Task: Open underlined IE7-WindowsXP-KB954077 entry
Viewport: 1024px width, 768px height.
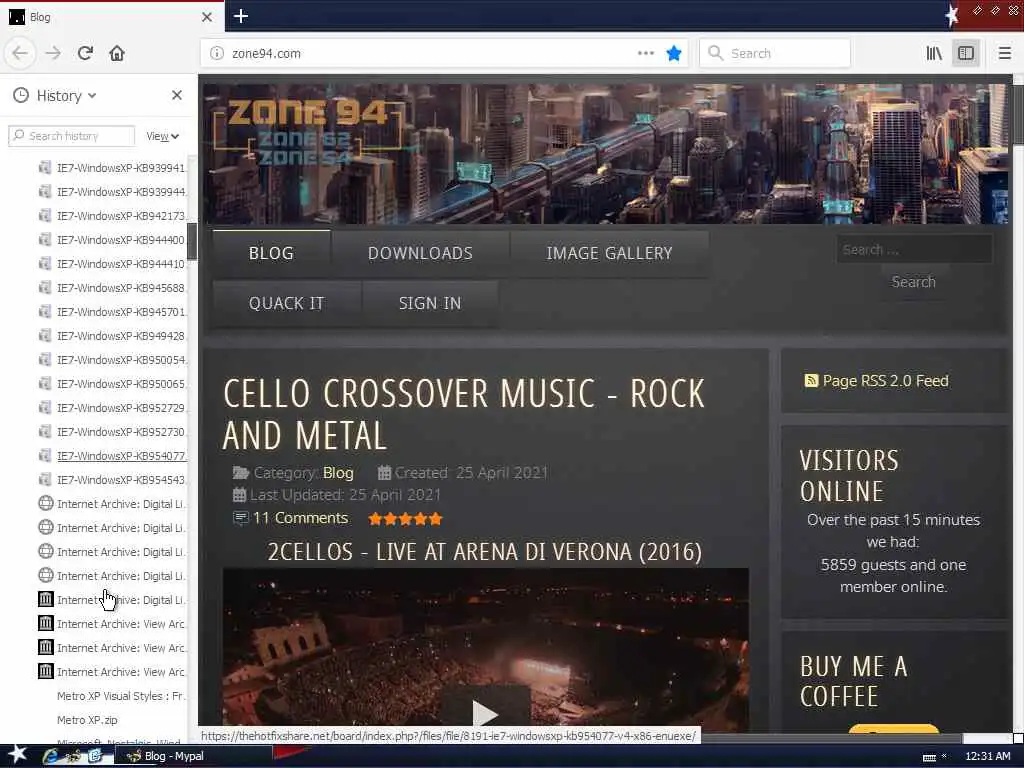Action: (x=112, y=456)
